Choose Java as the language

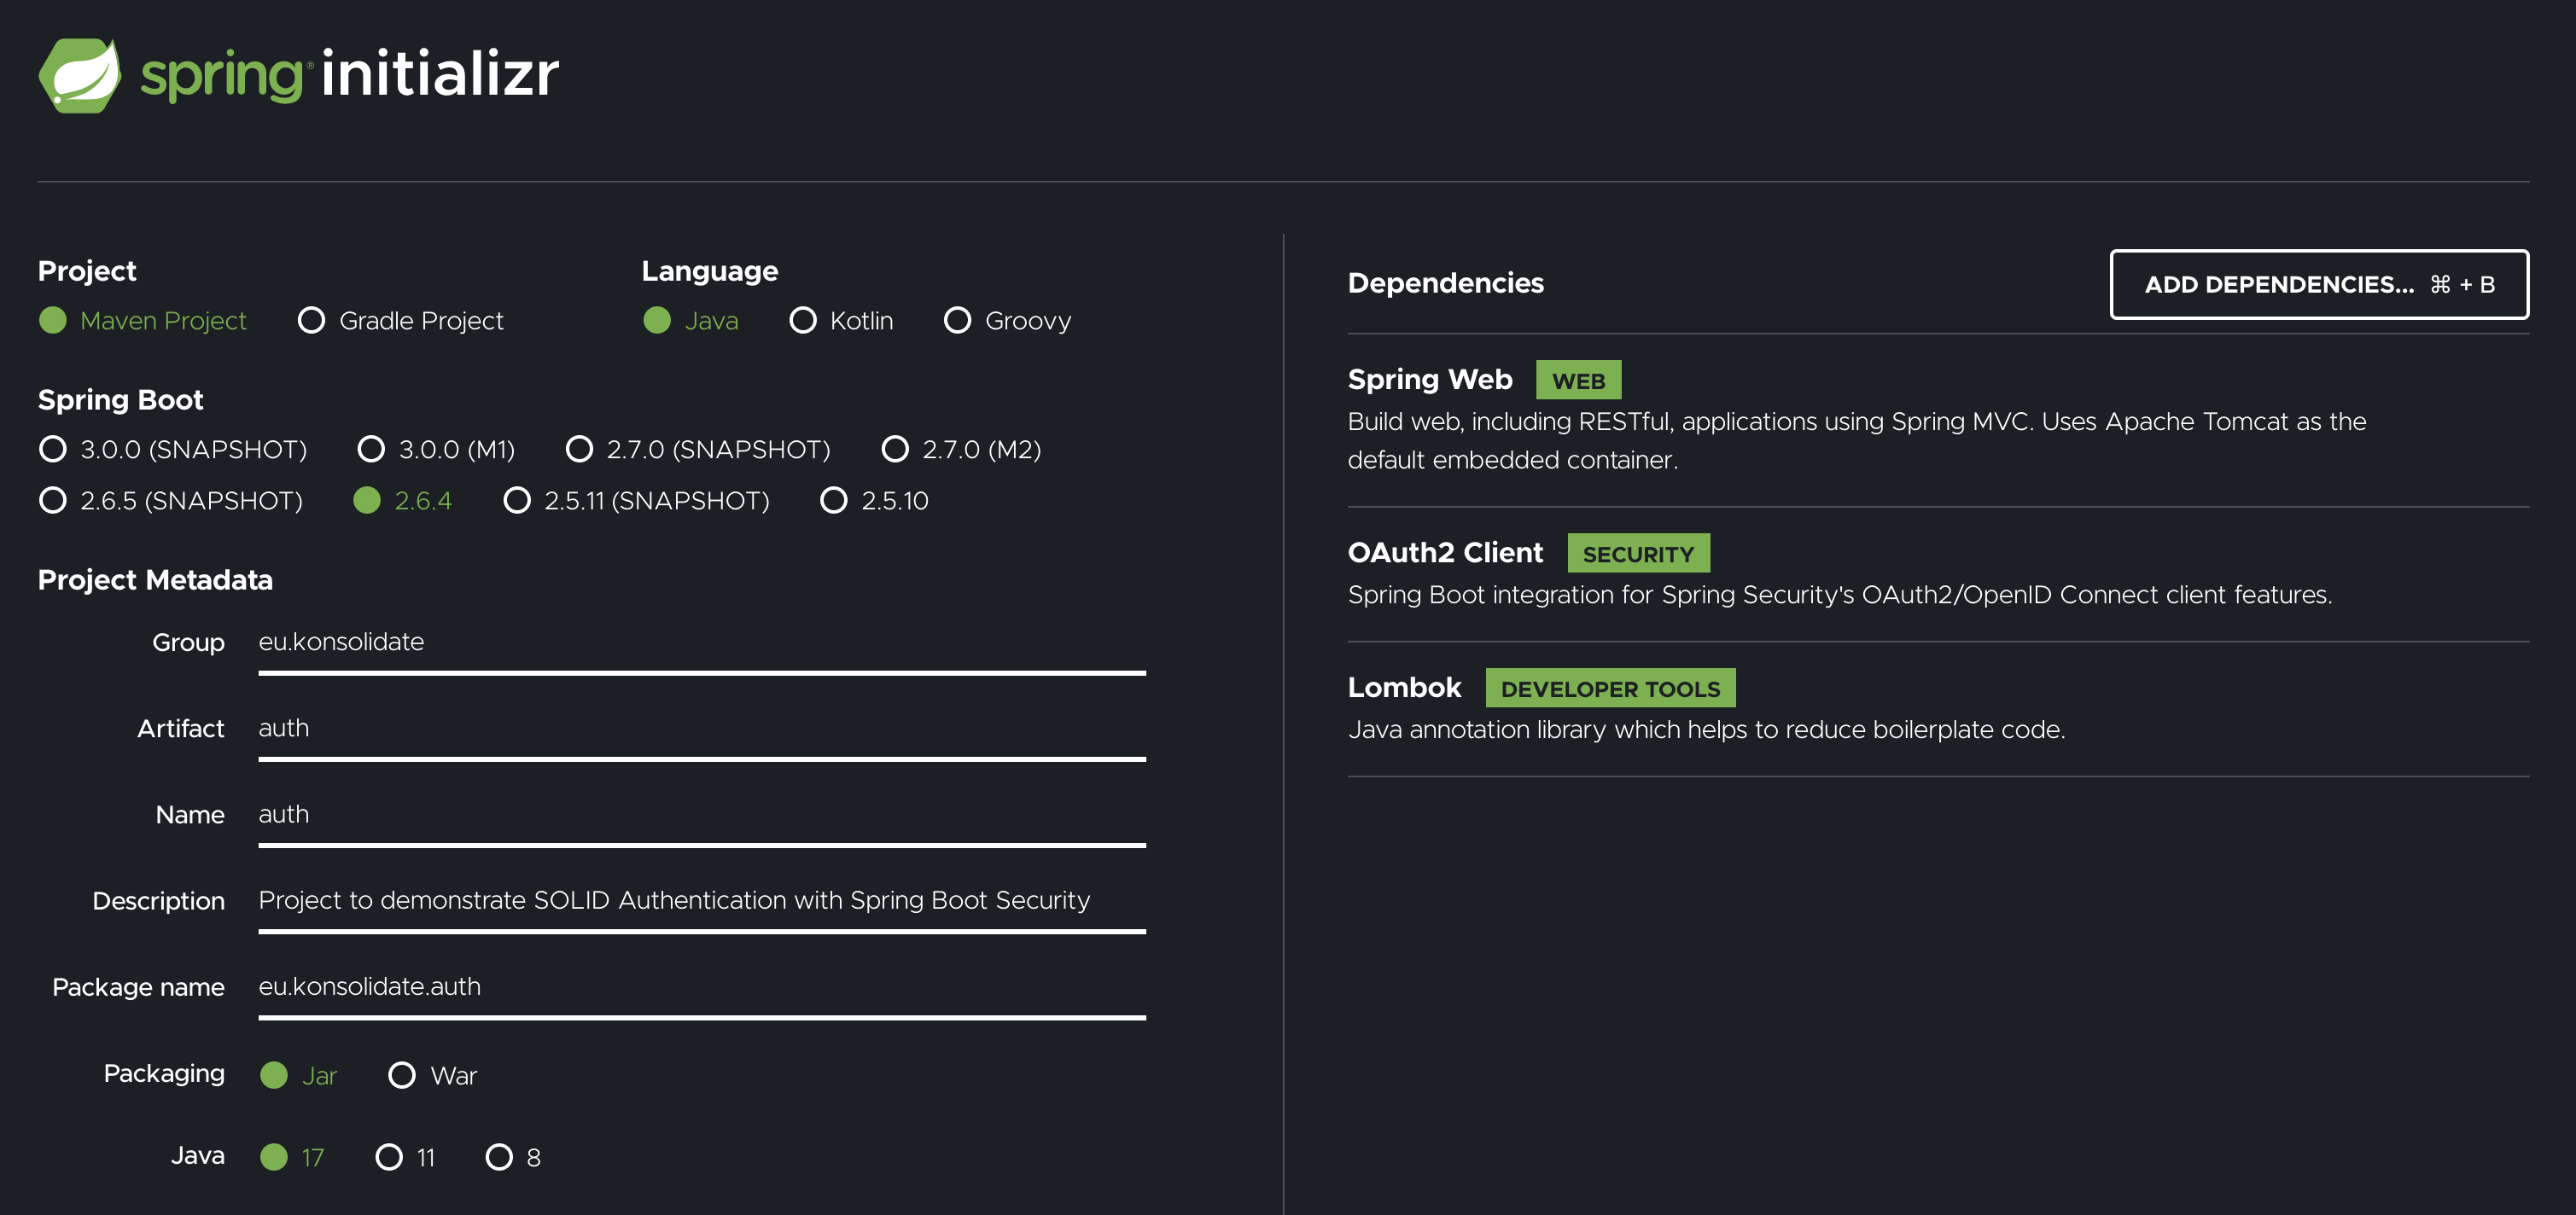point(691,320)
